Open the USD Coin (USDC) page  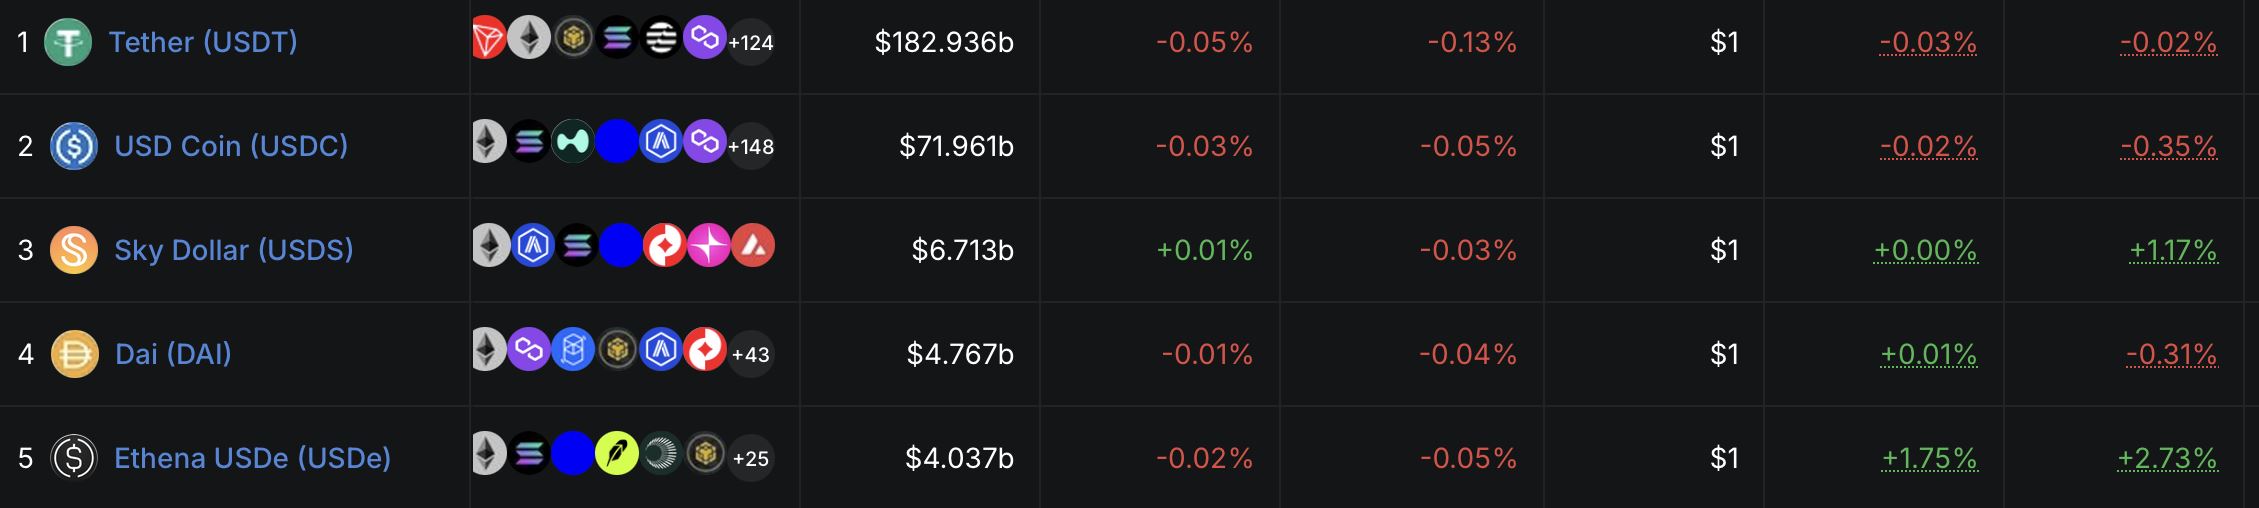pos(231,146)
